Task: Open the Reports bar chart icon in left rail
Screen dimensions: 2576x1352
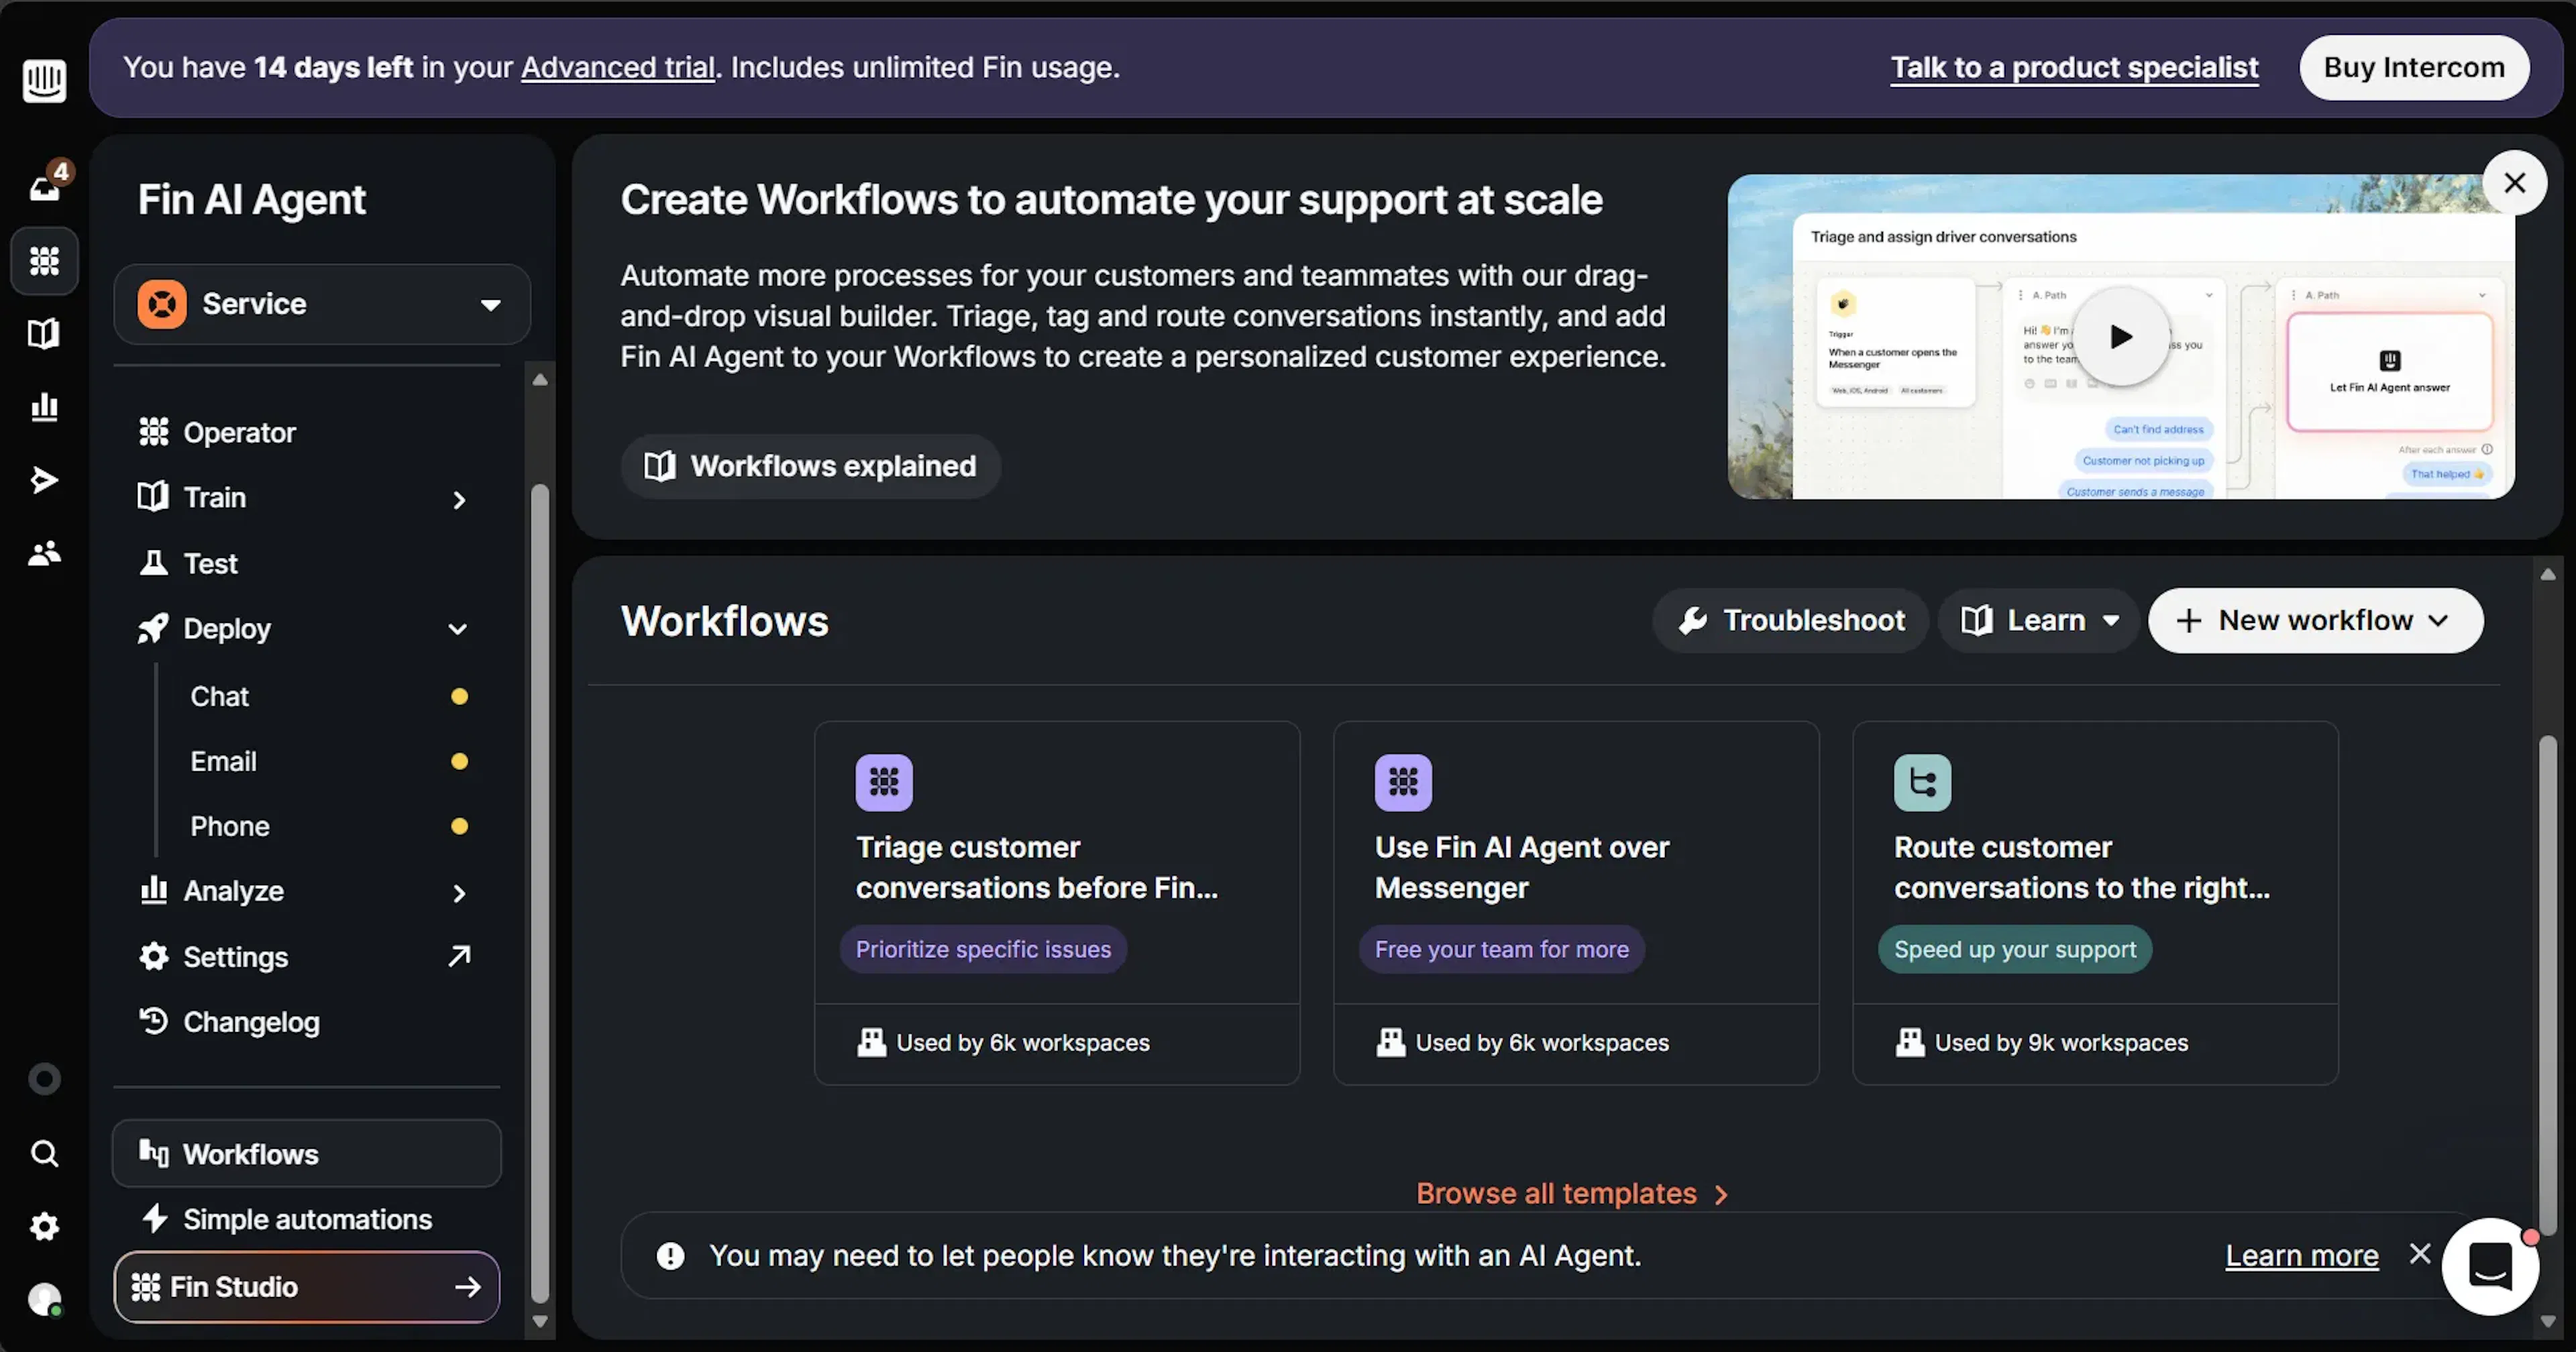Action: [x=44, y=407]
